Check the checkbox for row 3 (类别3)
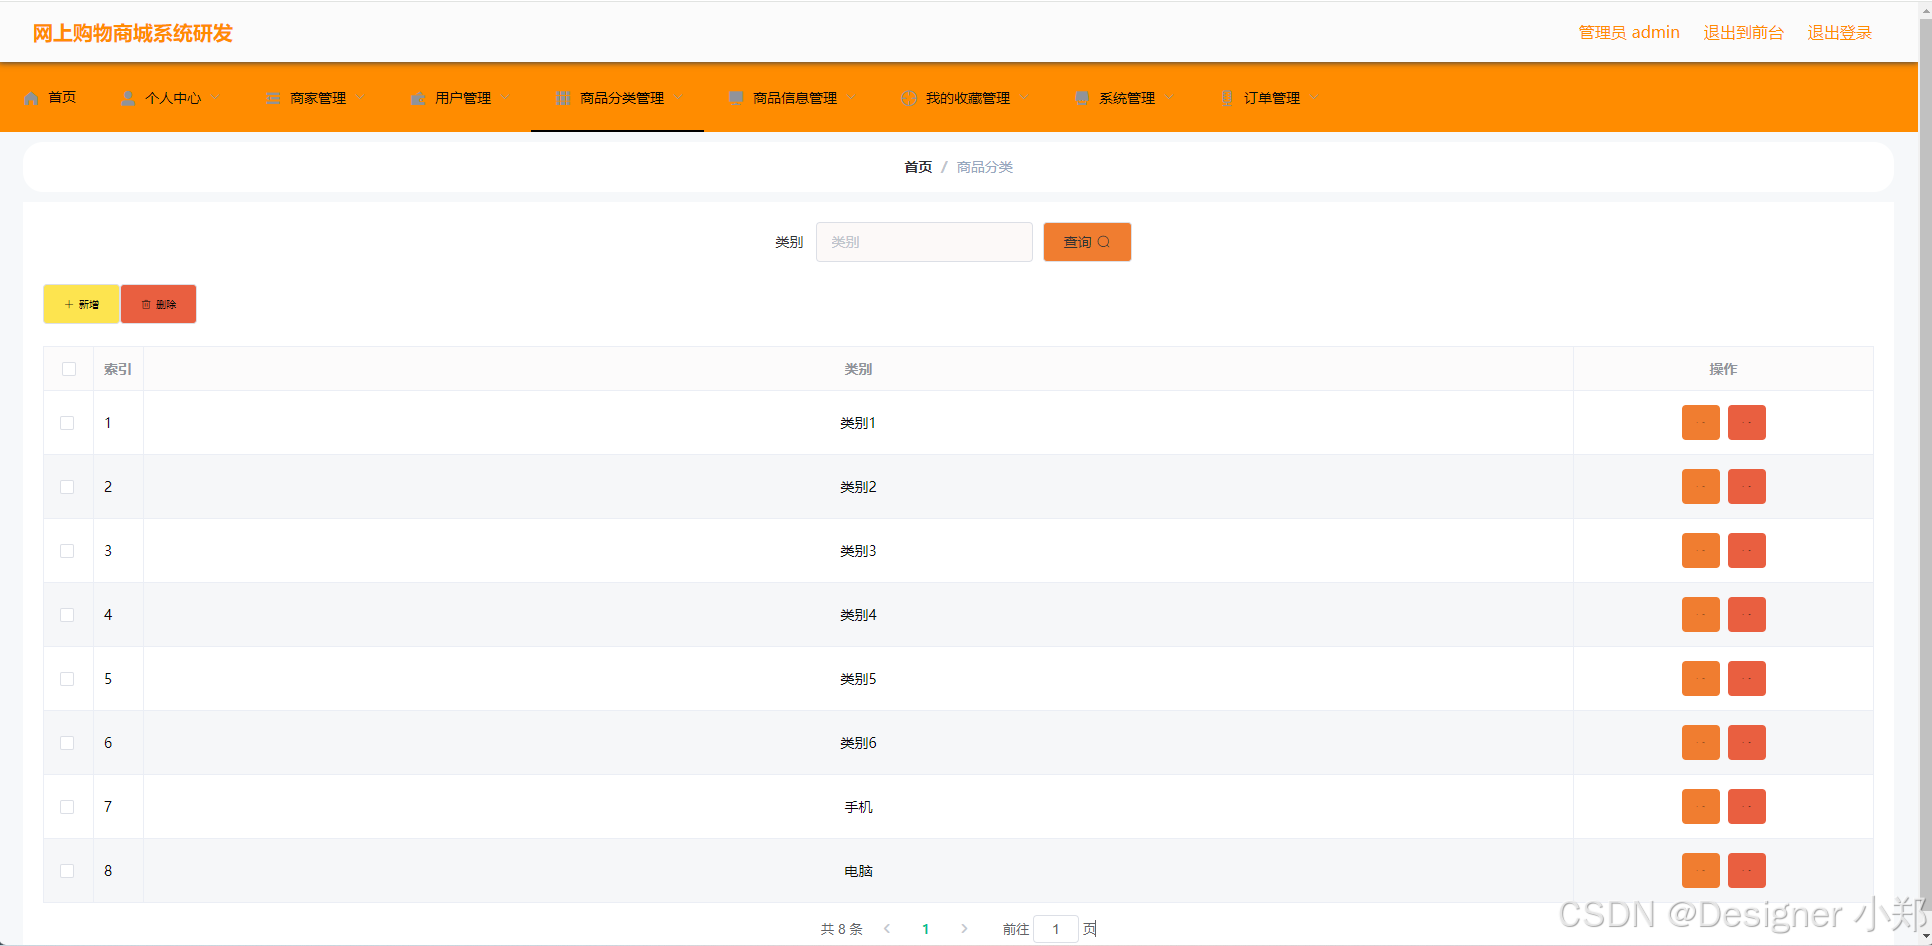 click(67, 551)
